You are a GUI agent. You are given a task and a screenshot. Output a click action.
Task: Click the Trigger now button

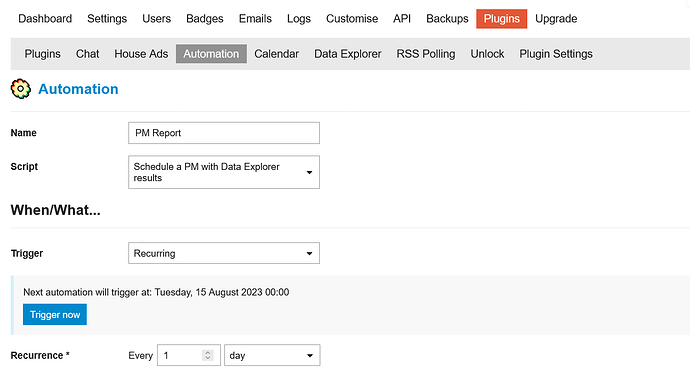click(x=55, y=314)
